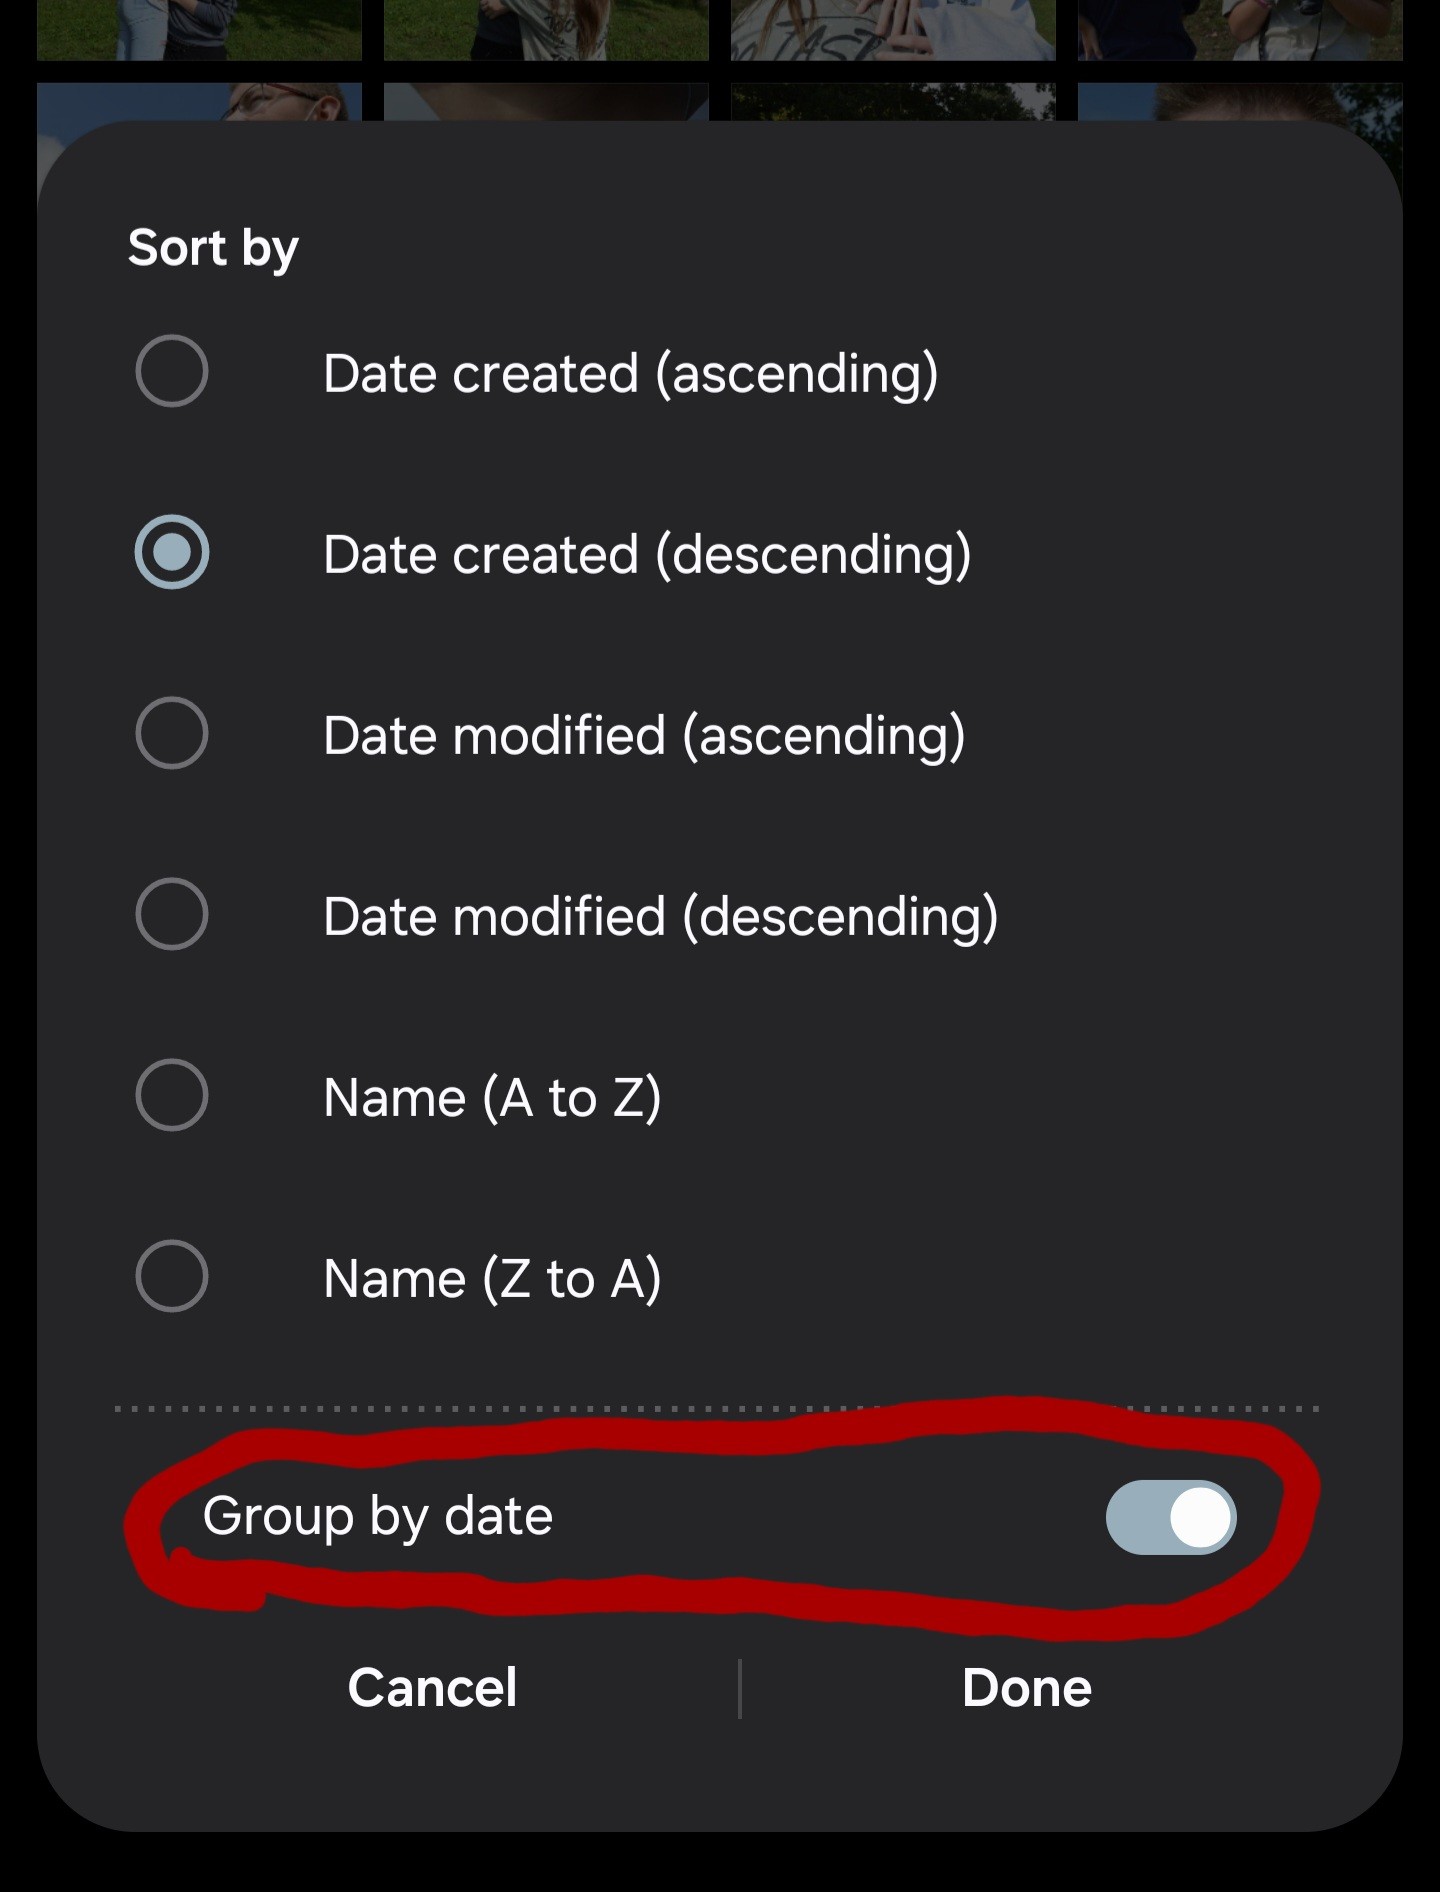Select the Date modified (descending) radio button
1440x1892 pixels.
click(x=172, y=914)
